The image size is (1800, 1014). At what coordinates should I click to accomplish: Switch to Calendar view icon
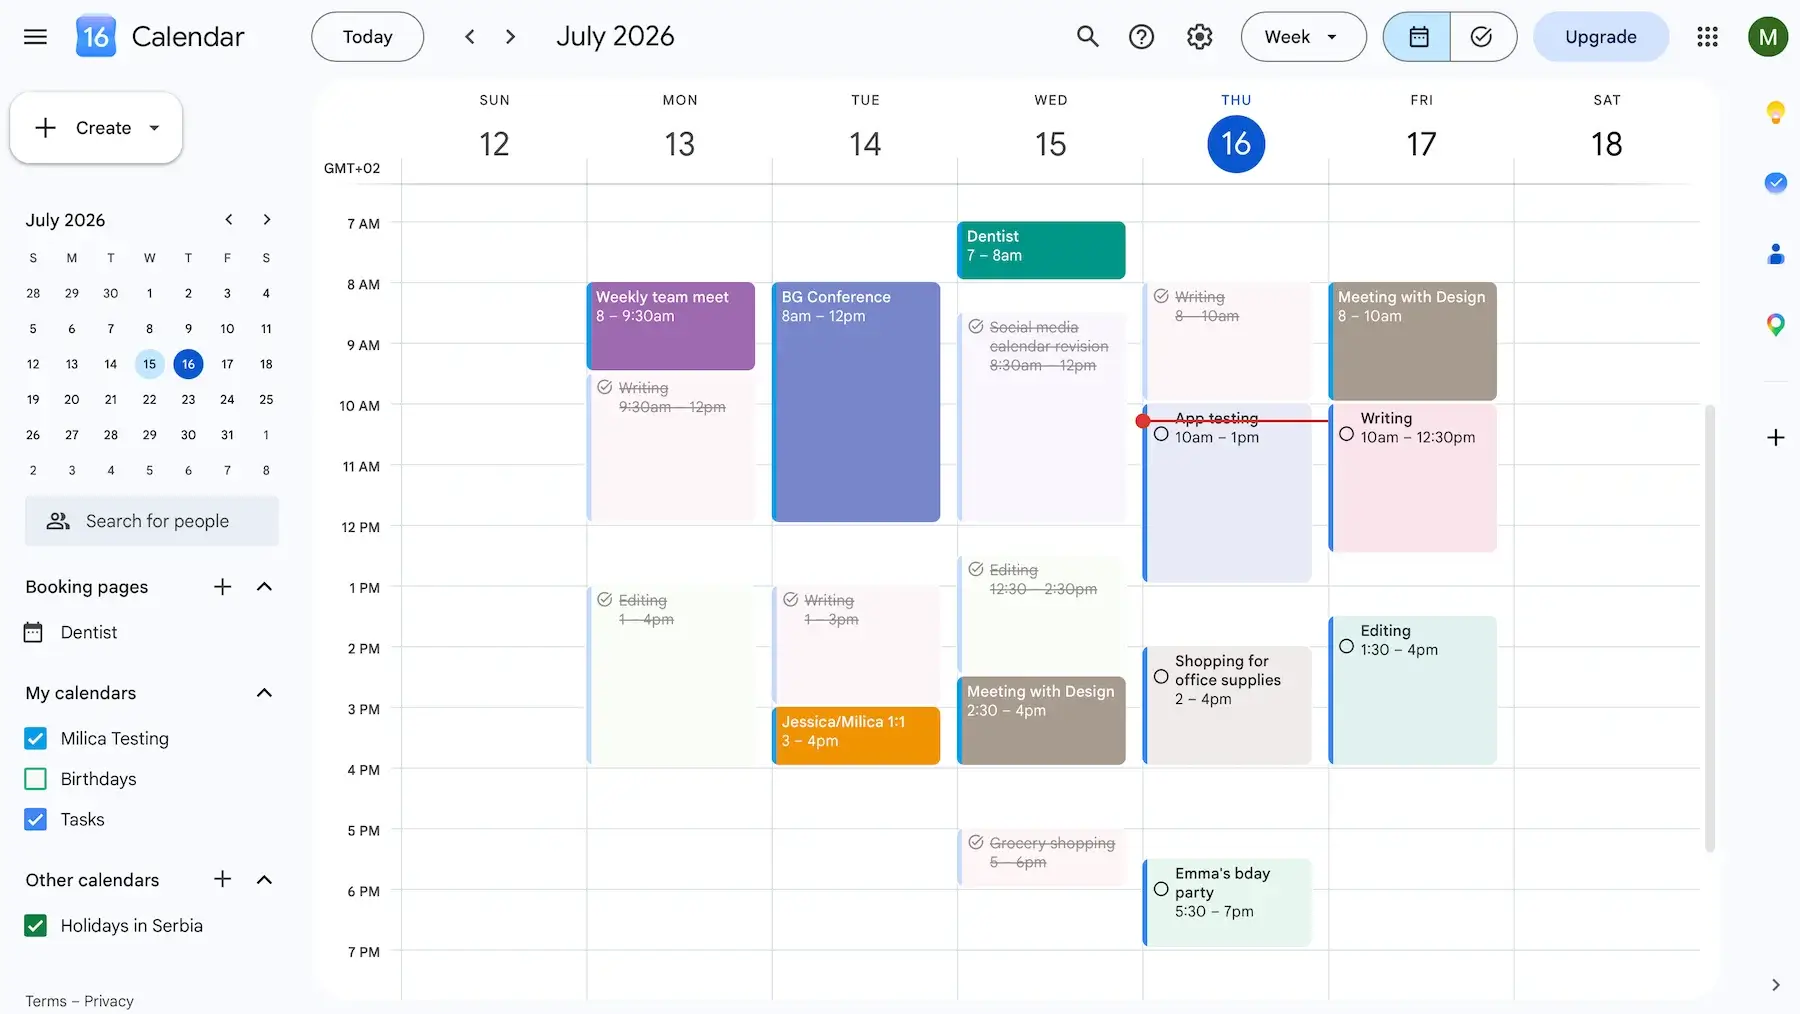coord(1417,37)
